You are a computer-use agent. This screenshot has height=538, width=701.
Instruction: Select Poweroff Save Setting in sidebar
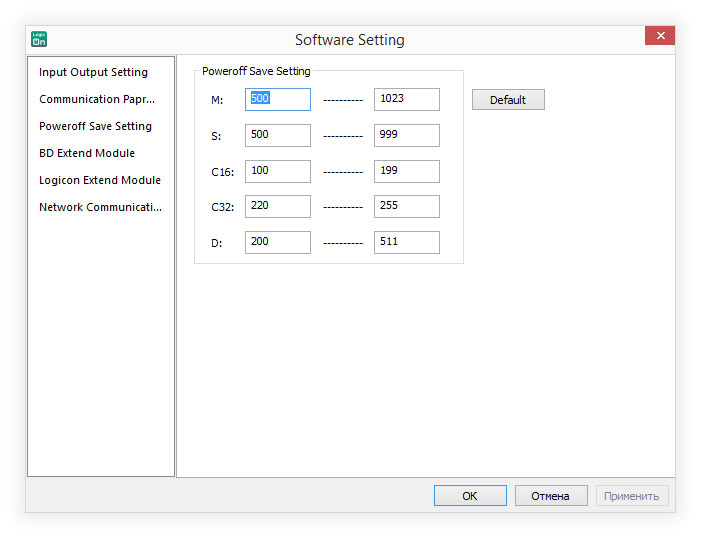click(x=95, y=126)
